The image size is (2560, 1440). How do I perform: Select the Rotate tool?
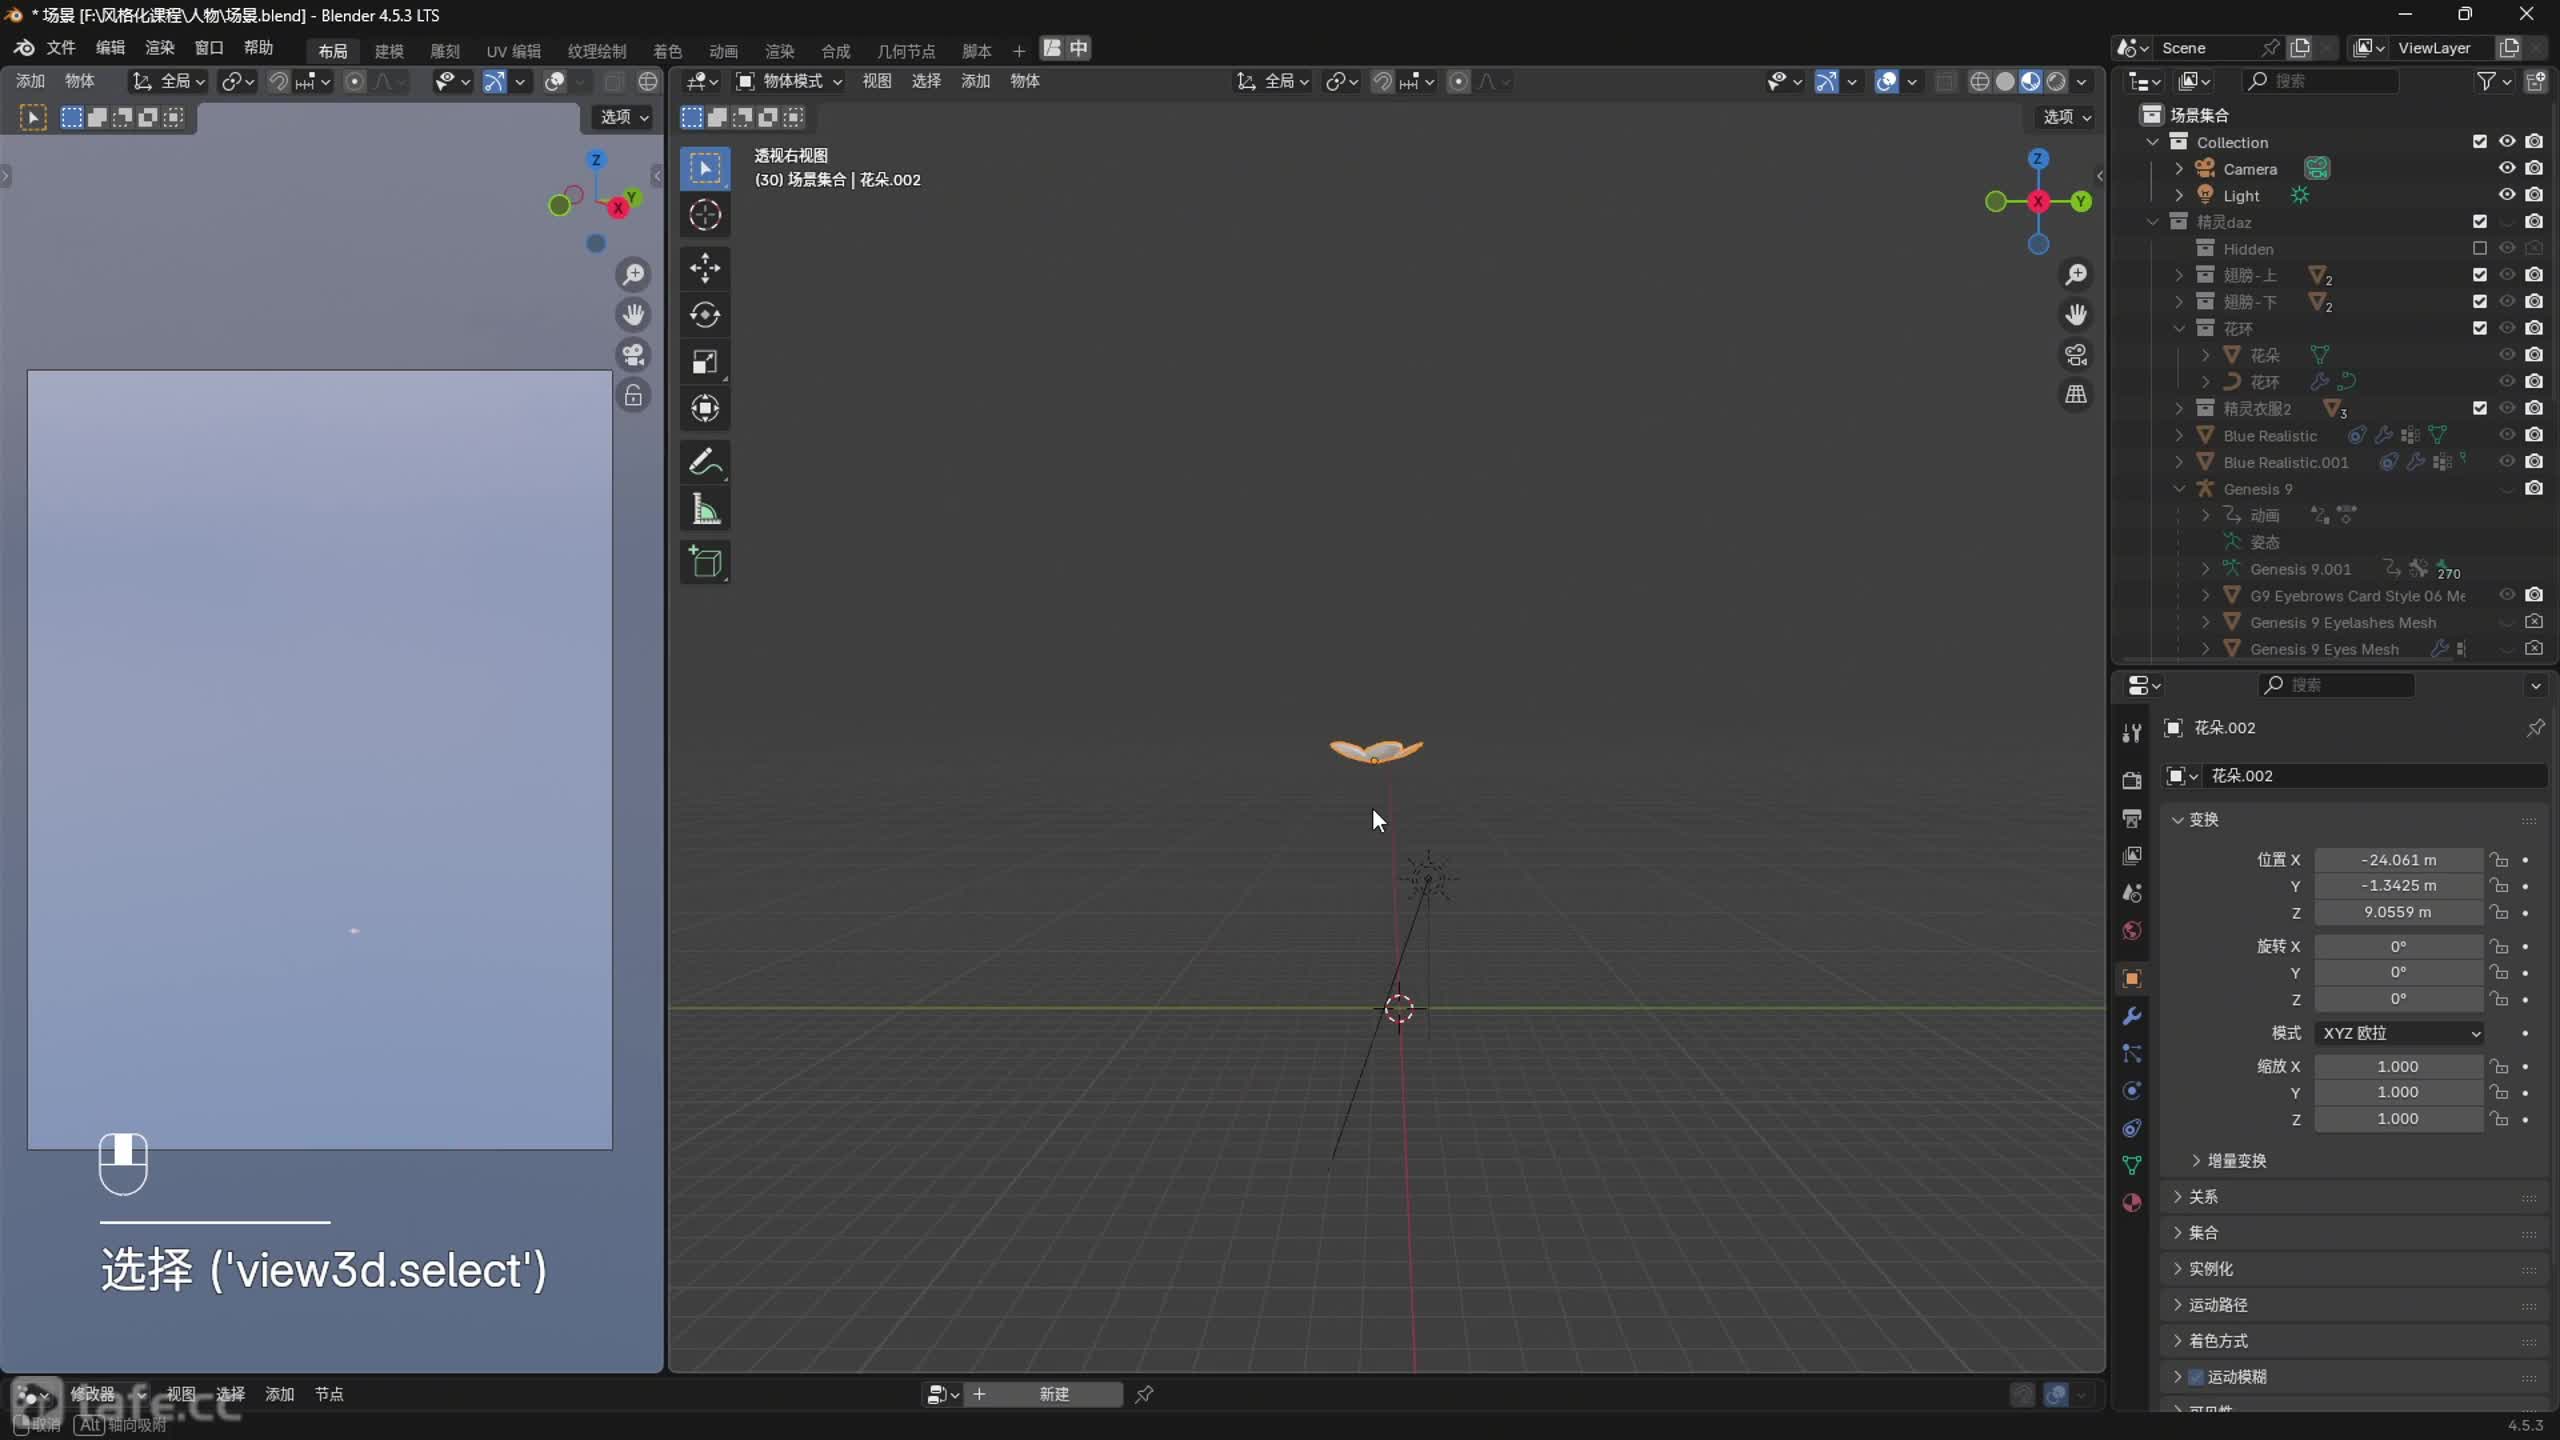pos(705,315)
